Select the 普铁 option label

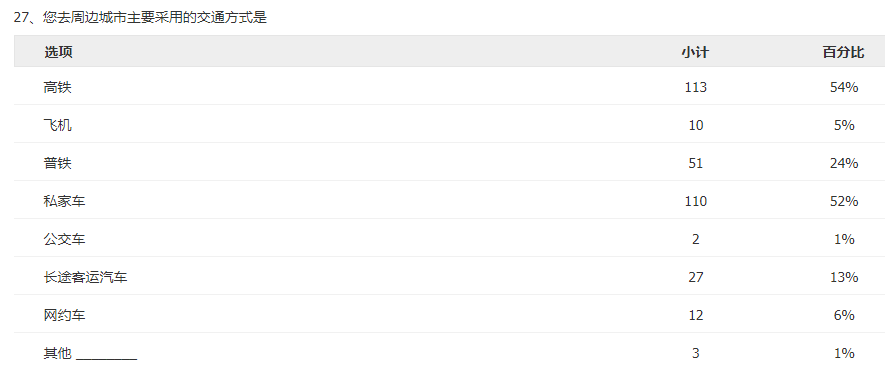(x=58, y=163)
